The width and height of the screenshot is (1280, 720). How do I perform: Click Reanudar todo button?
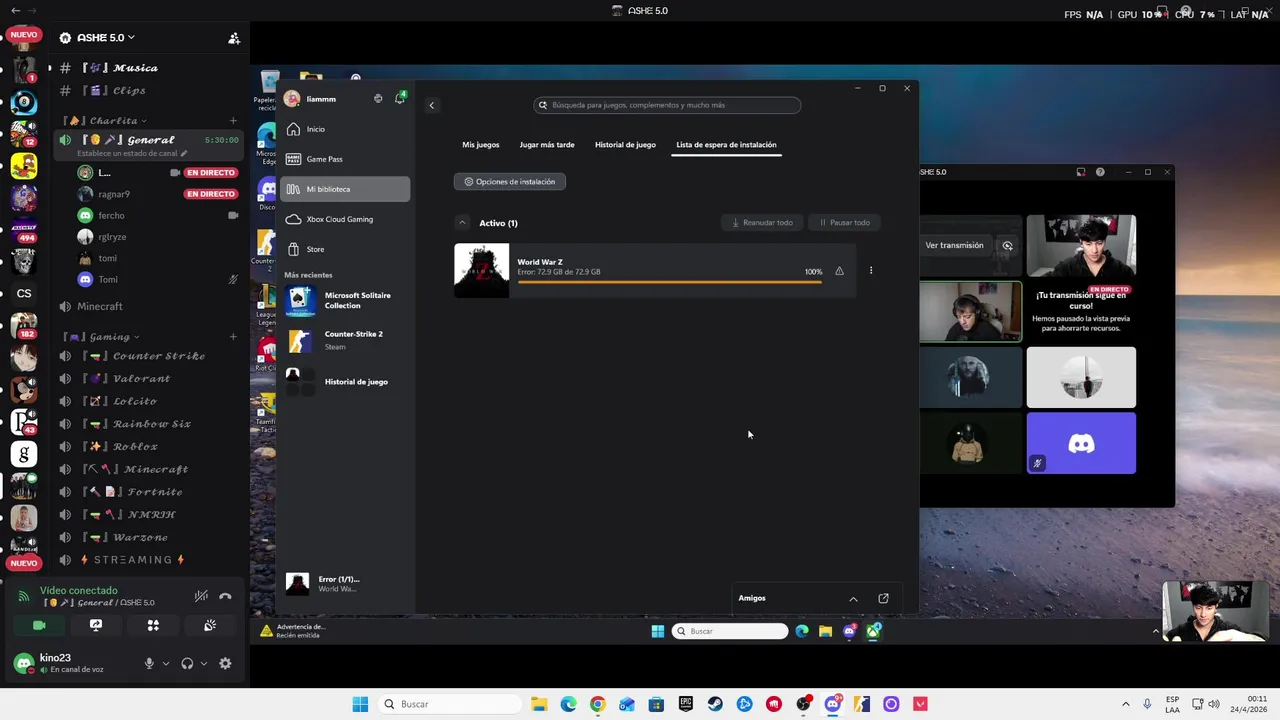(762, 223)
